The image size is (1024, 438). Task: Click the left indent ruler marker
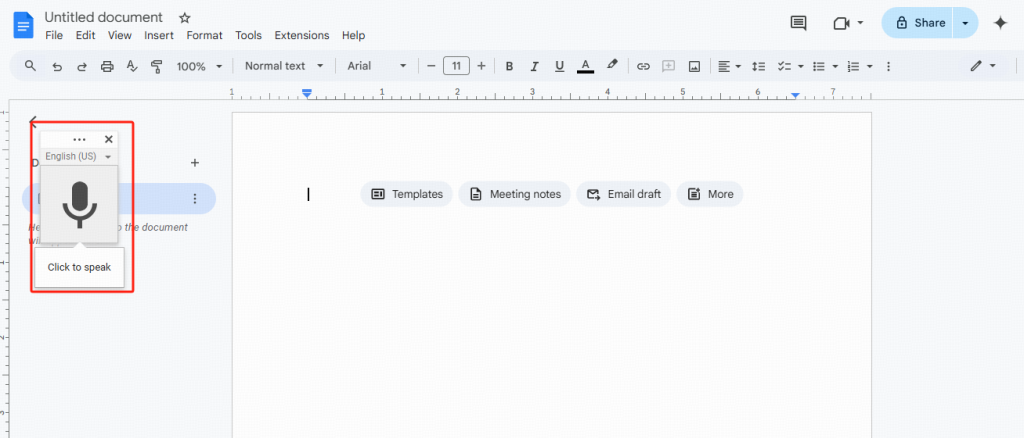click(x=306, y=95)
